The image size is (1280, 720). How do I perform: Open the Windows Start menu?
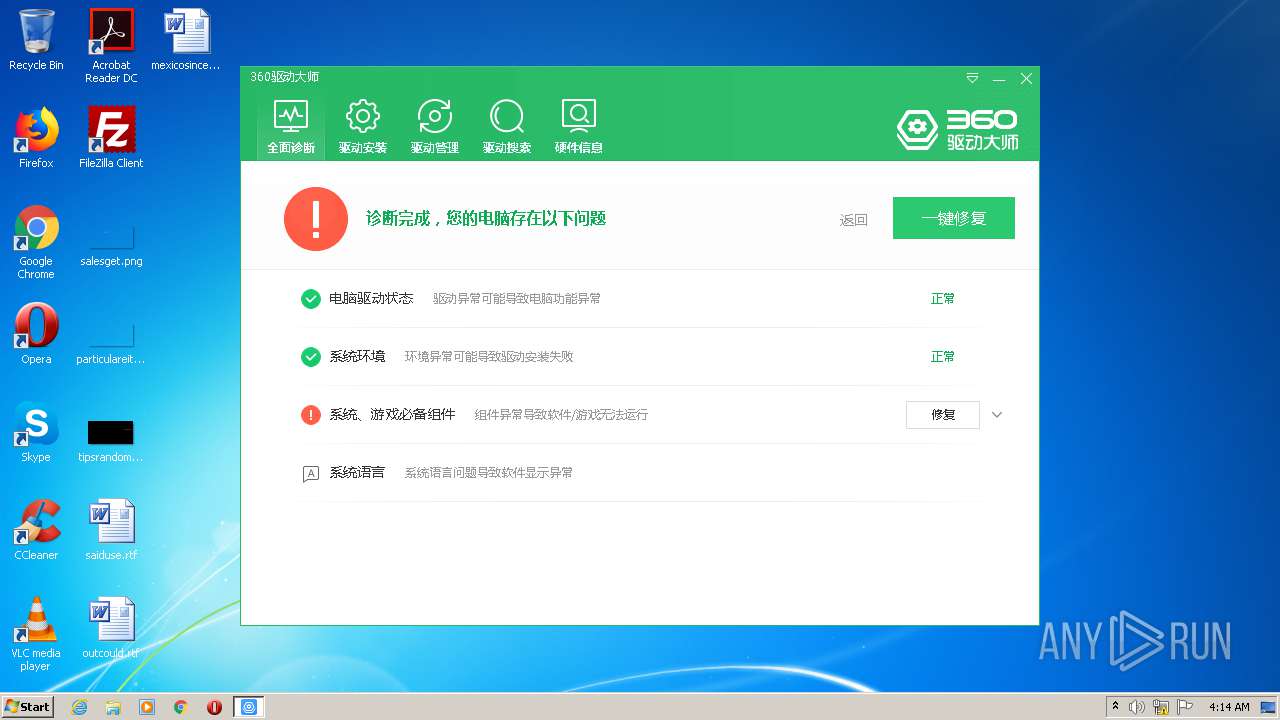pyautogui.click(x=28, y=706)
